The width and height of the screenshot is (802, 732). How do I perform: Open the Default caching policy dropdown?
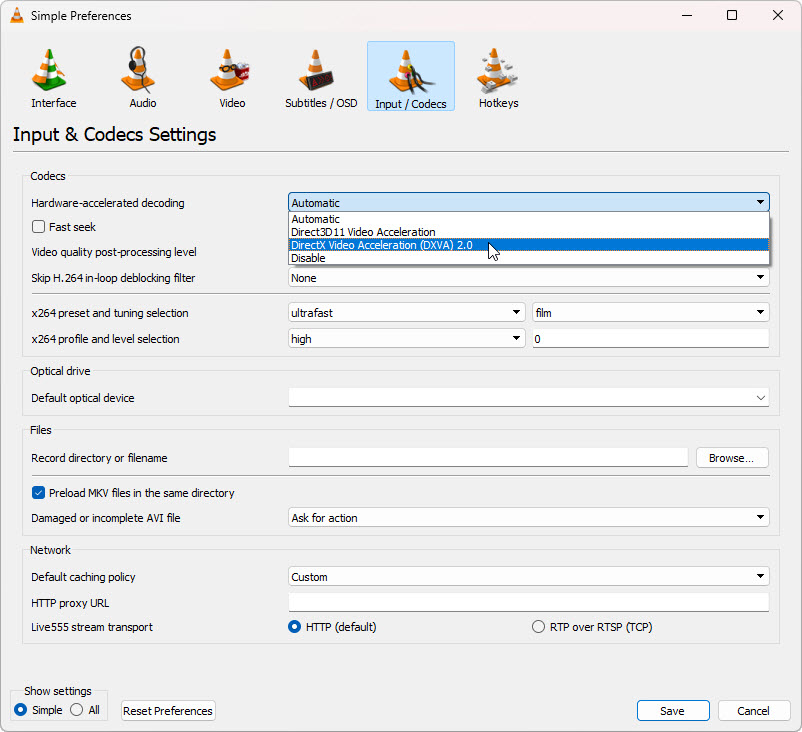pos(528,576)
